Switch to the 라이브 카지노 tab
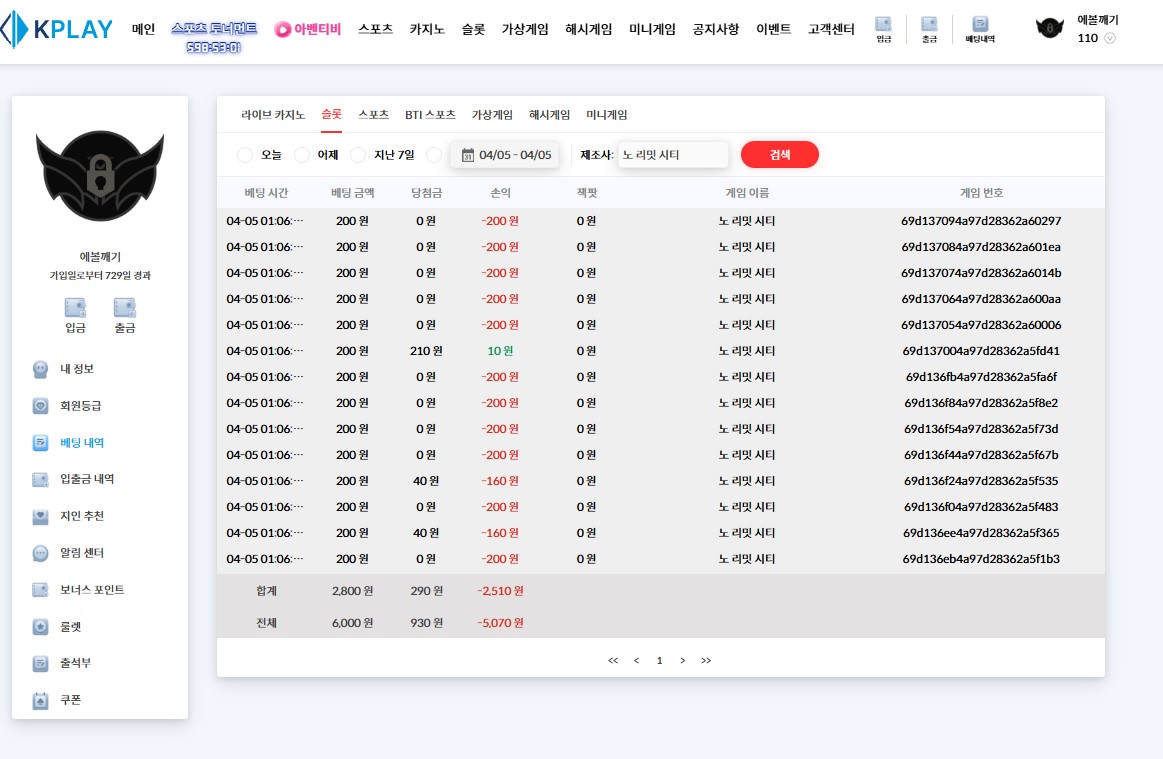 pos(272,115)
